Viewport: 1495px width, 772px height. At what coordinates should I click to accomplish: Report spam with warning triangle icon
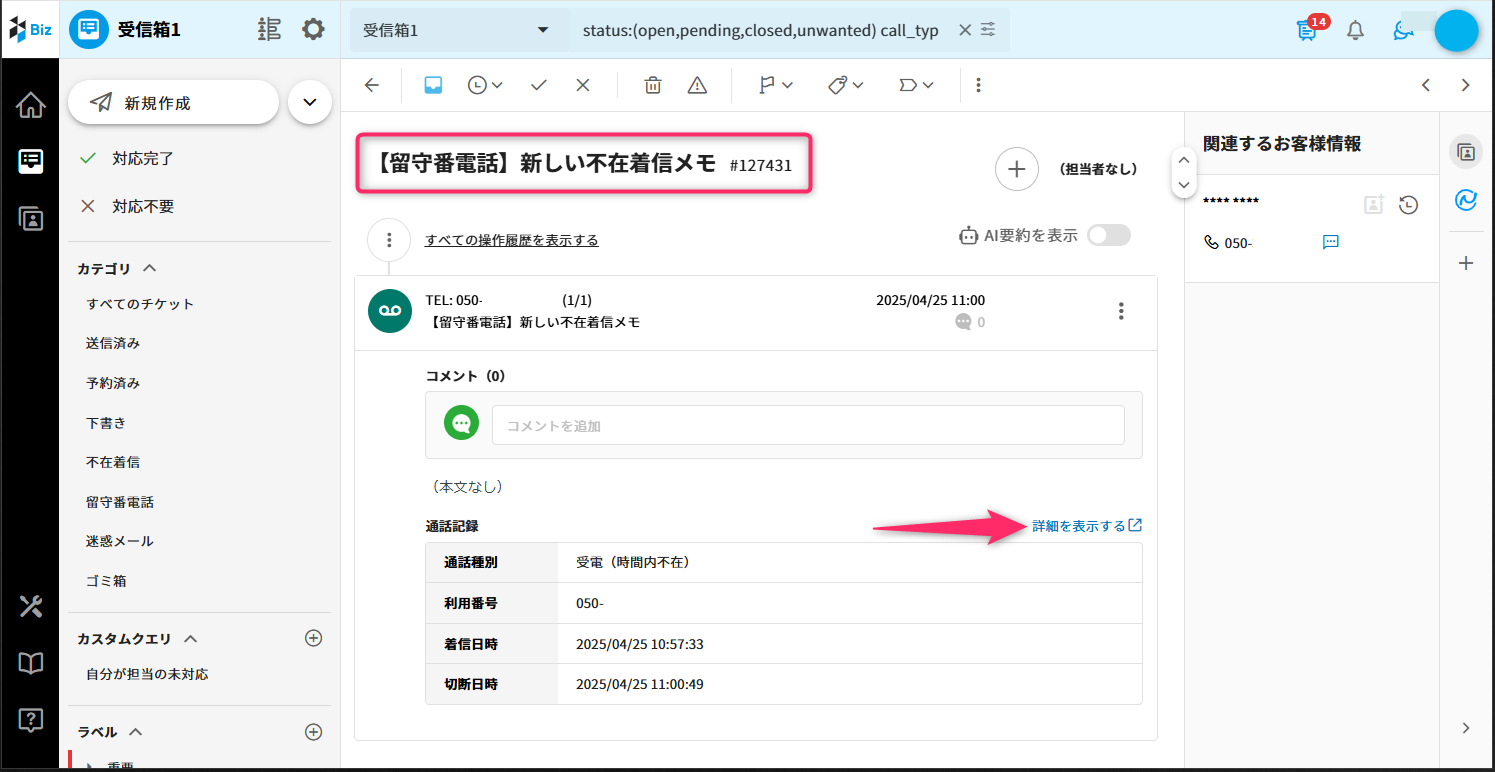coord(697,85)
